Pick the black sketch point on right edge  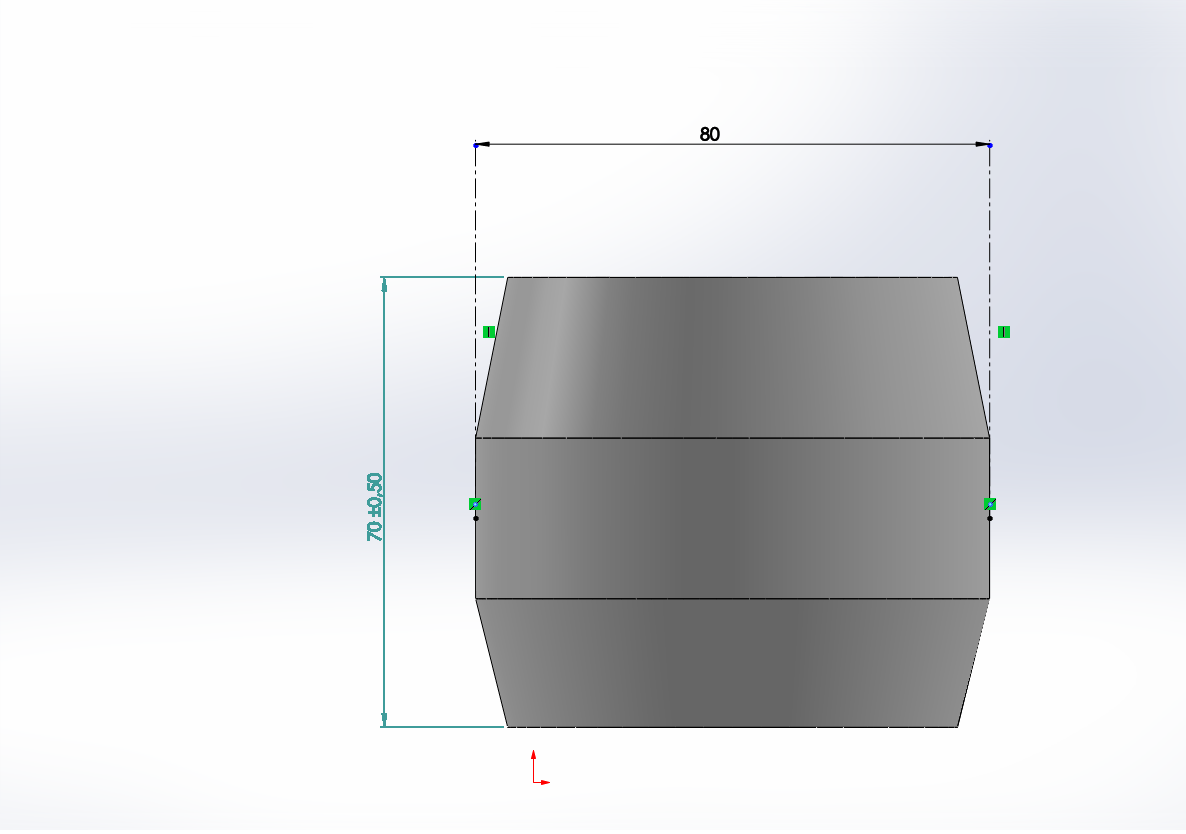pos(990,518)
